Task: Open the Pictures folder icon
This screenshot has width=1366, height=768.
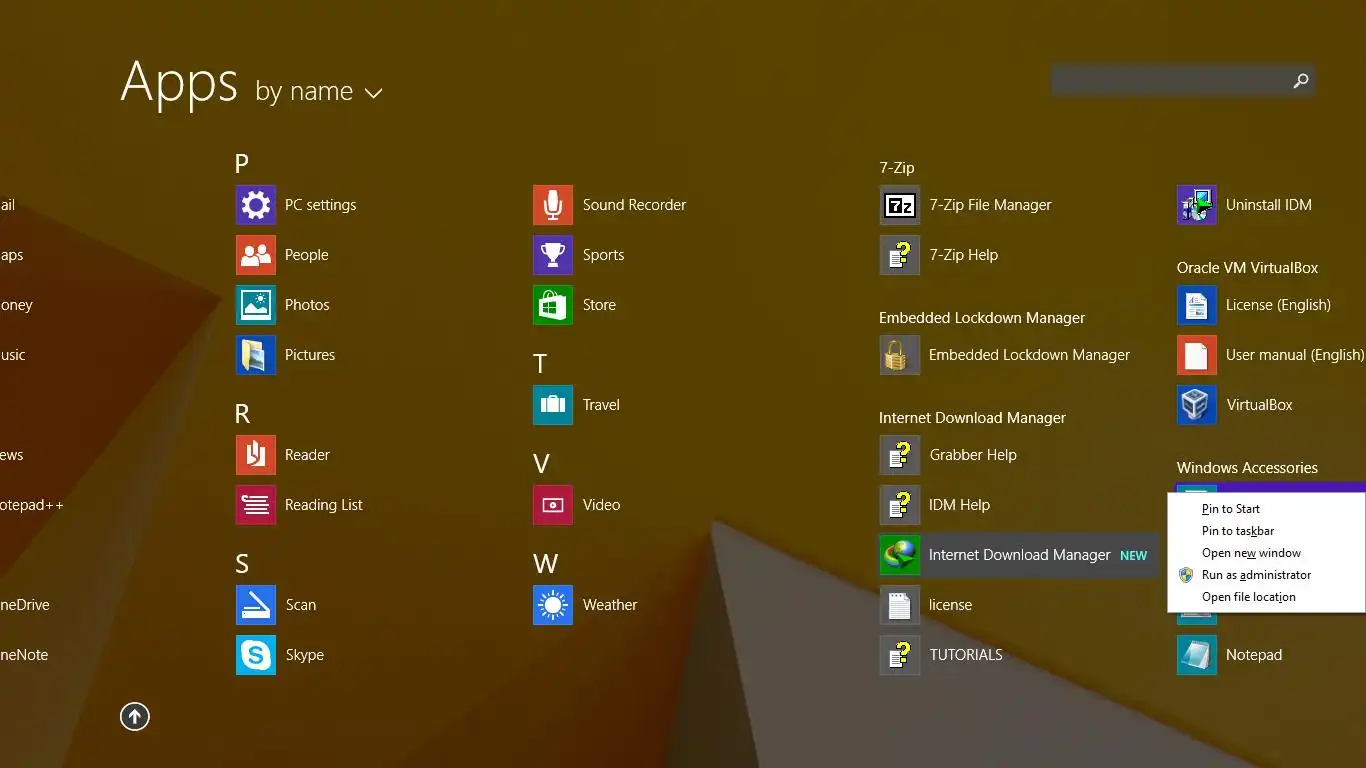Action: click(x=256, y=355)
